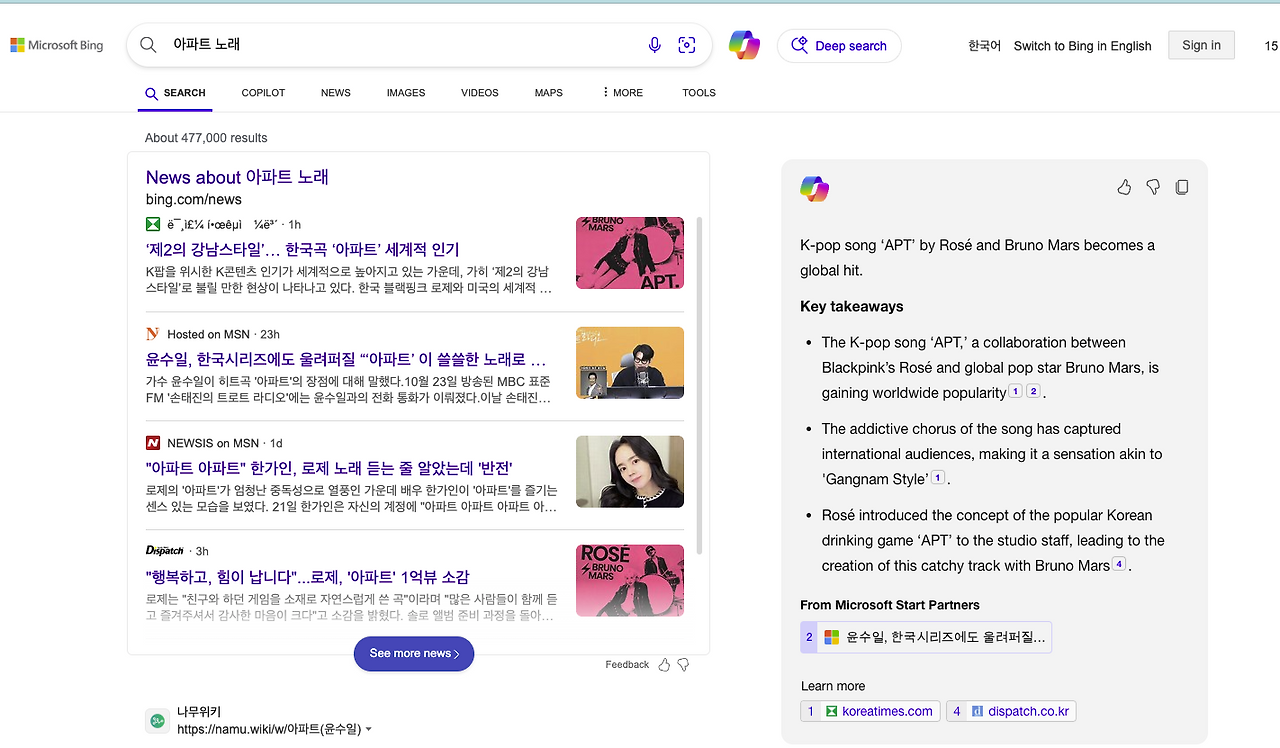
Task: Click the Microsoft Bing logo
Action: 57,45
